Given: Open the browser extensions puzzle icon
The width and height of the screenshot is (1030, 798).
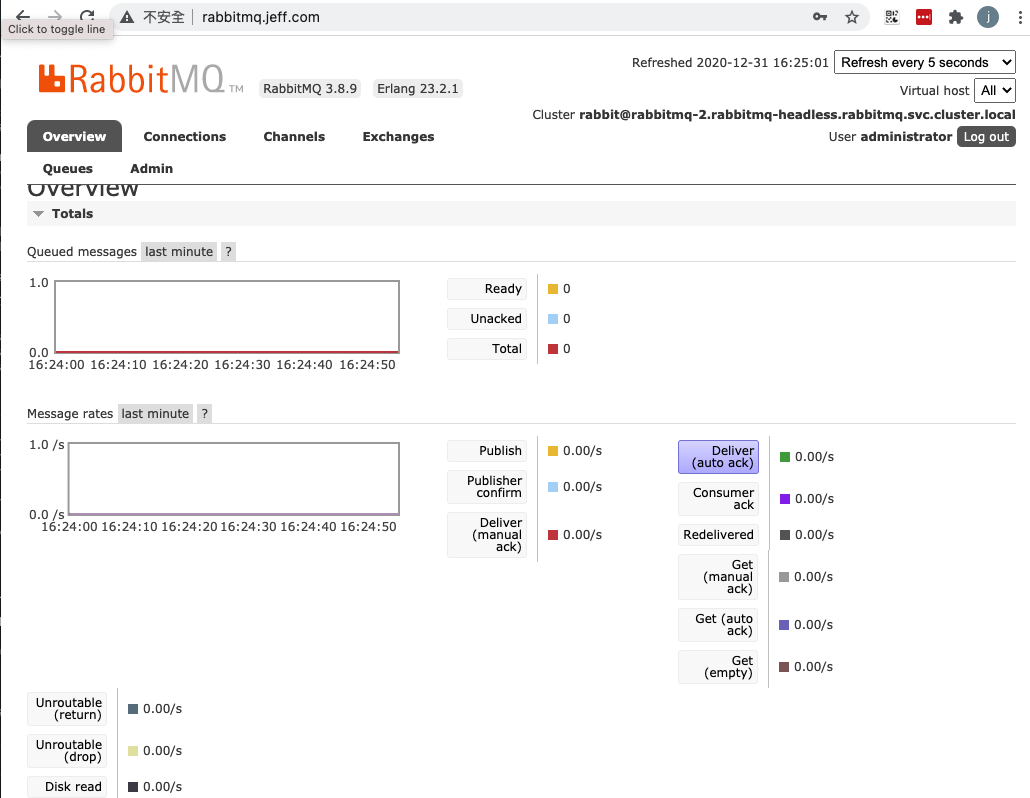Looking at the screenshot, I should [955, 16].
